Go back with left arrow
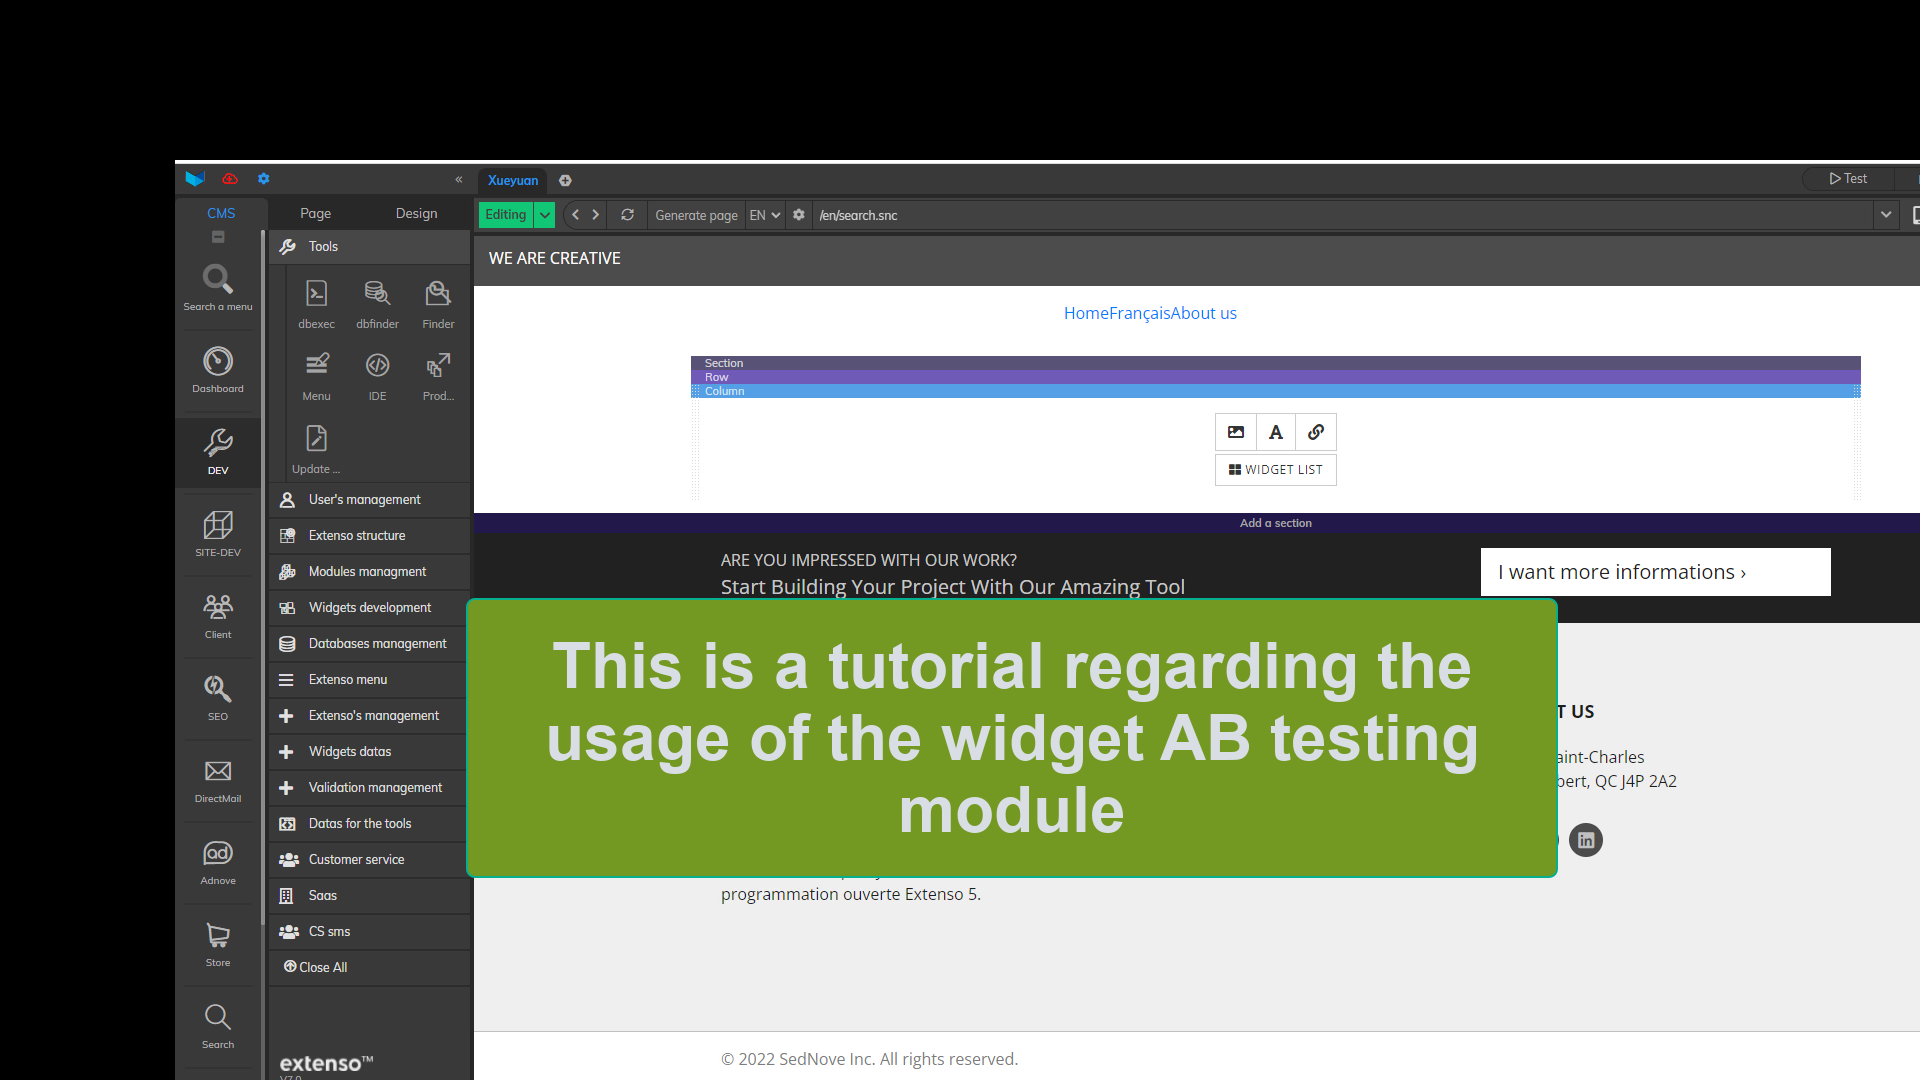Image resolution: width=1920 pixels, height=1080 pixels. tap(575, 215)
